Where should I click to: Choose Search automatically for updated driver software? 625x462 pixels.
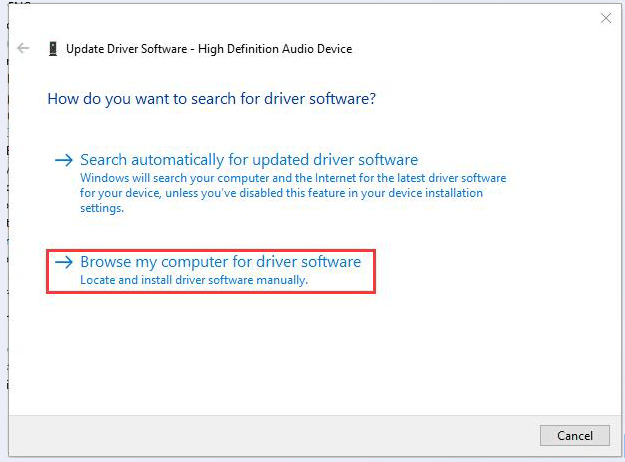[x=249, y=160]
